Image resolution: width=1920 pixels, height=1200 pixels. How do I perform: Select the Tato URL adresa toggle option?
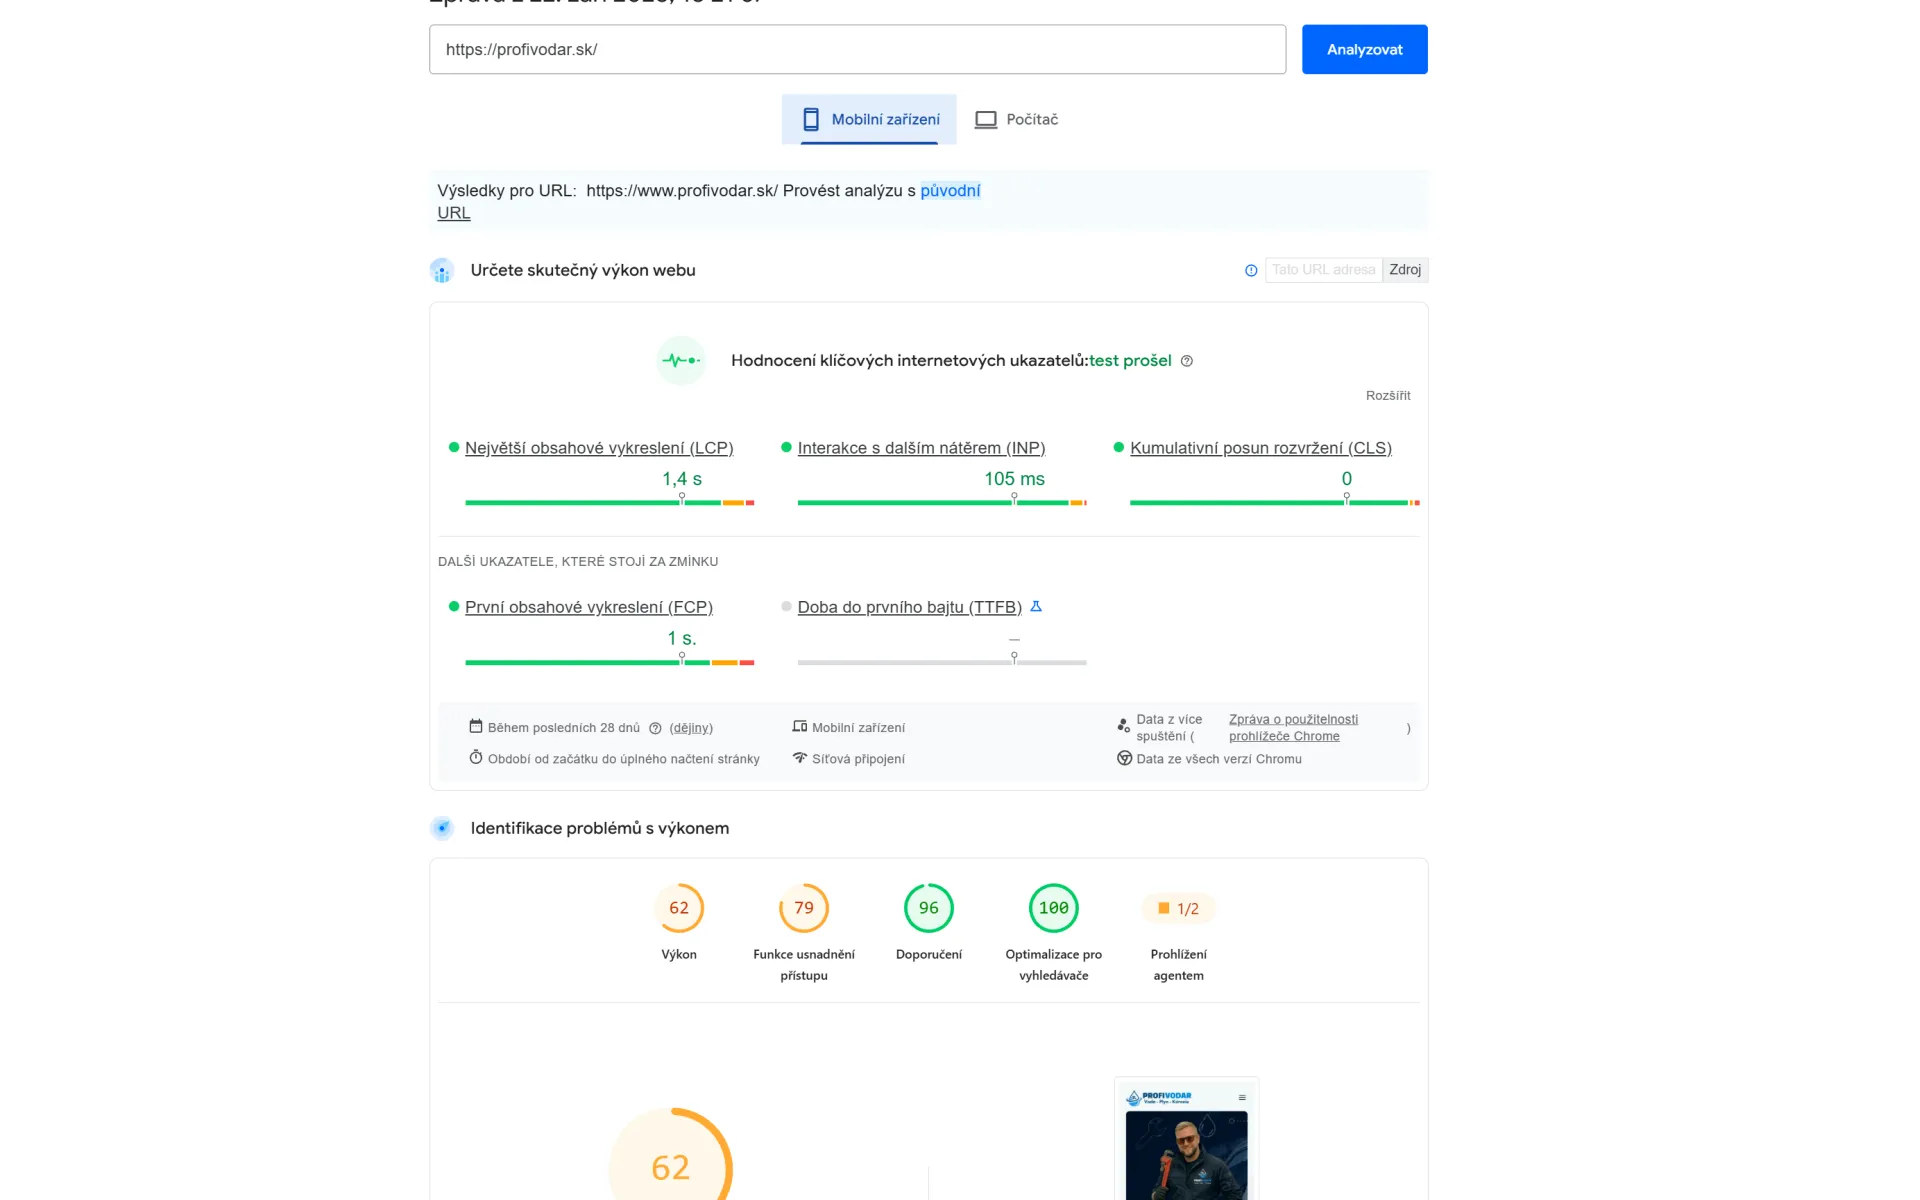(1323, 270)
